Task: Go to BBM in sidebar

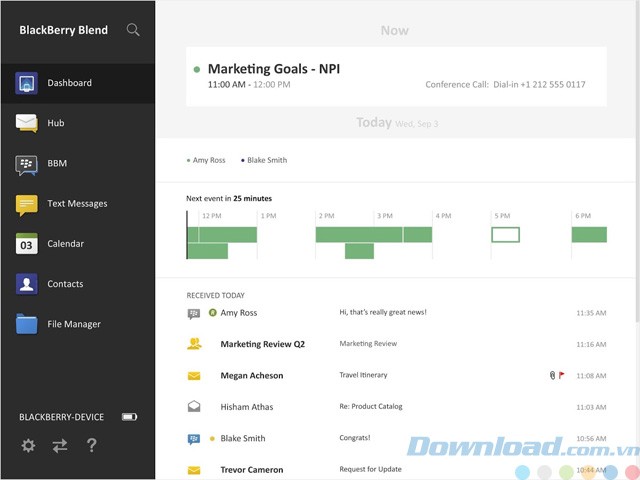Action: (x=77, y=163)
